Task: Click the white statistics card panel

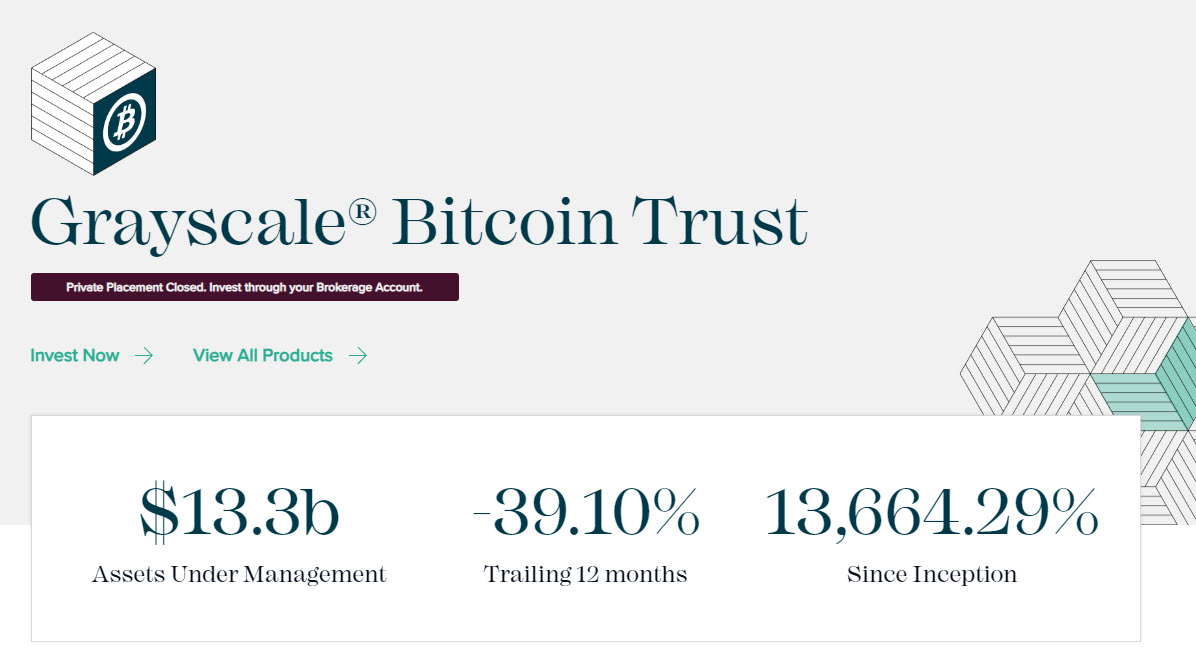Action: pyautogui.click(x=585, y=620)
